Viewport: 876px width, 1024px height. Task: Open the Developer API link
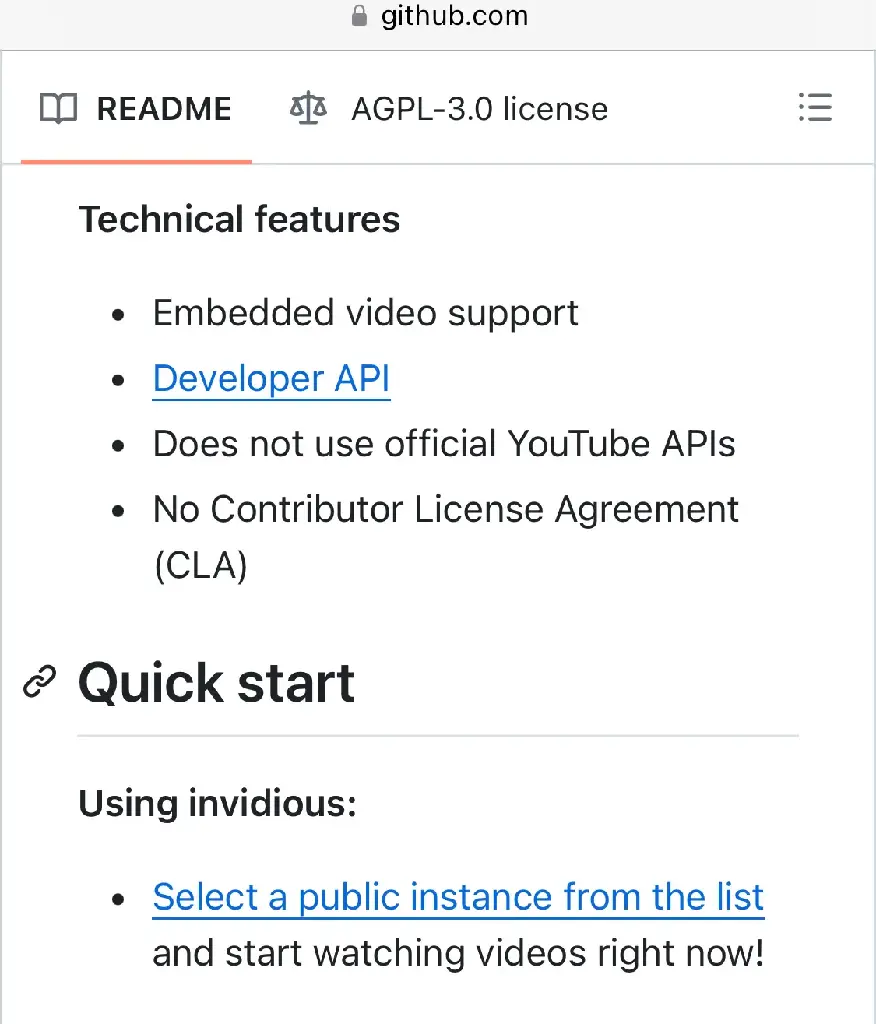[x=271, y=378]
